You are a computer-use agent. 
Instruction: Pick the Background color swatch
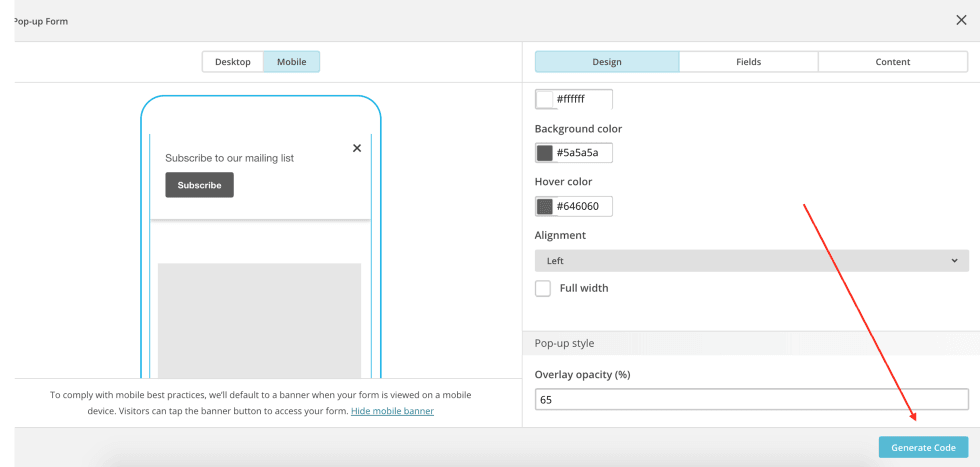coord(545,153)
